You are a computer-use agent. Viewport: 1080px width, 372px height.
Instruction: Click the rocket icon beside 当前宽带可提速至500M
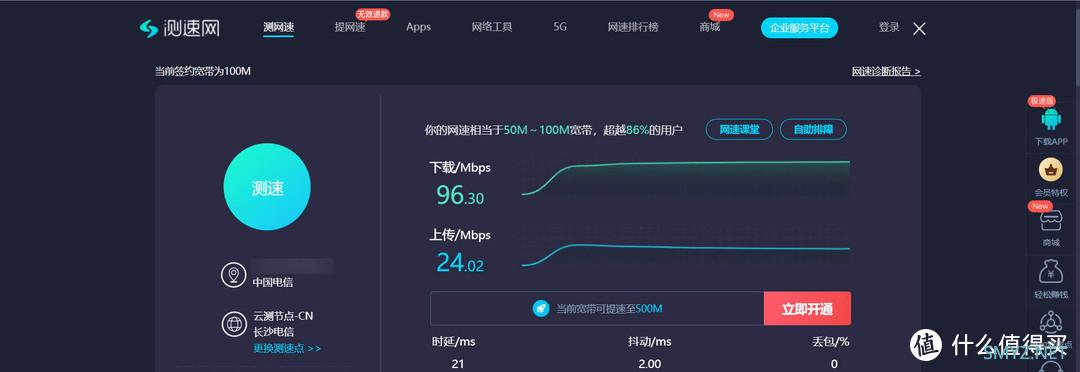click(x=541, y=309)
